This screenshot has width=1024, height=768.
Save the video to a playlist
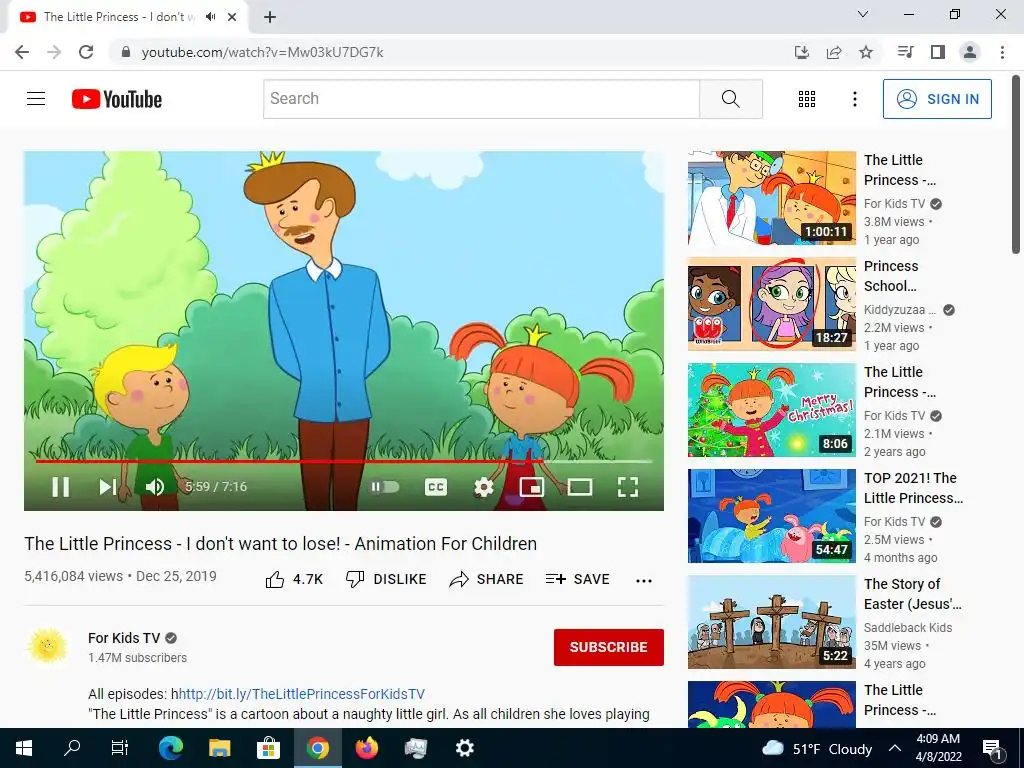point(577,579)
